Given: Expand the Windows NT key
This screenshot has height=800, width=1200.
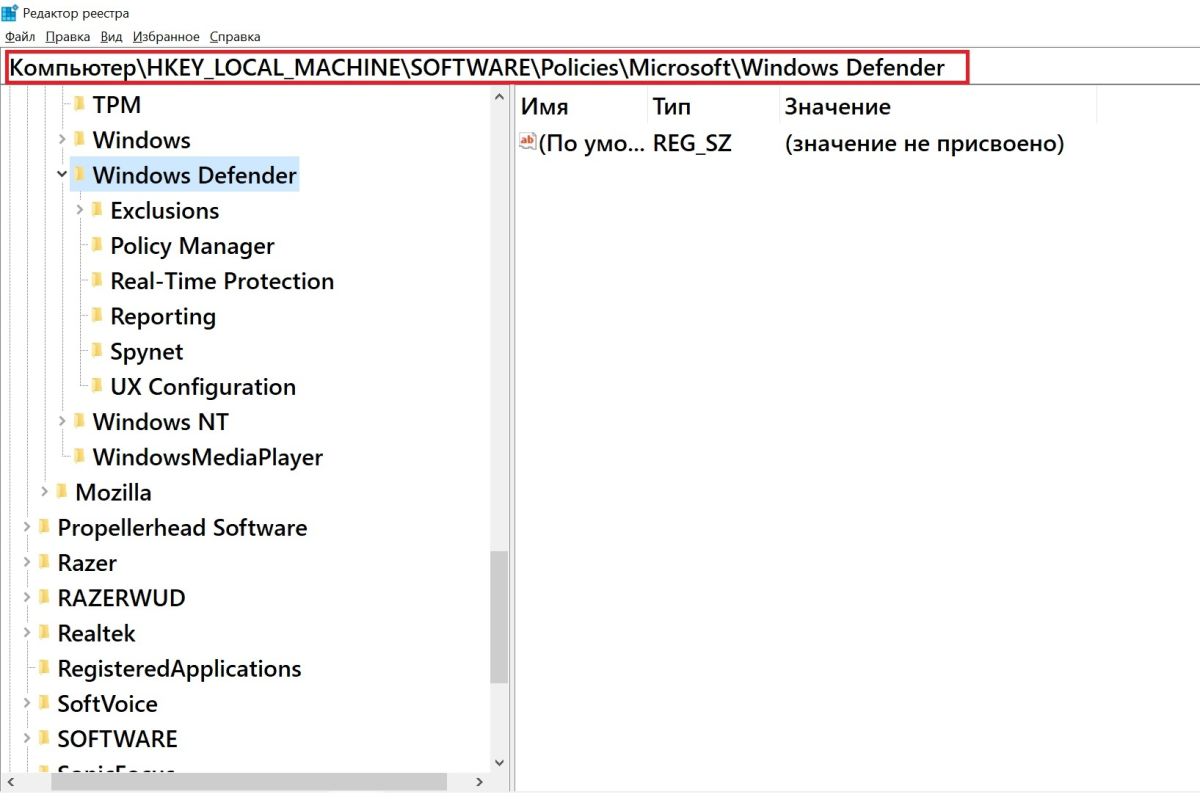Looking at the screenshot, I should (x=62, y=422).
